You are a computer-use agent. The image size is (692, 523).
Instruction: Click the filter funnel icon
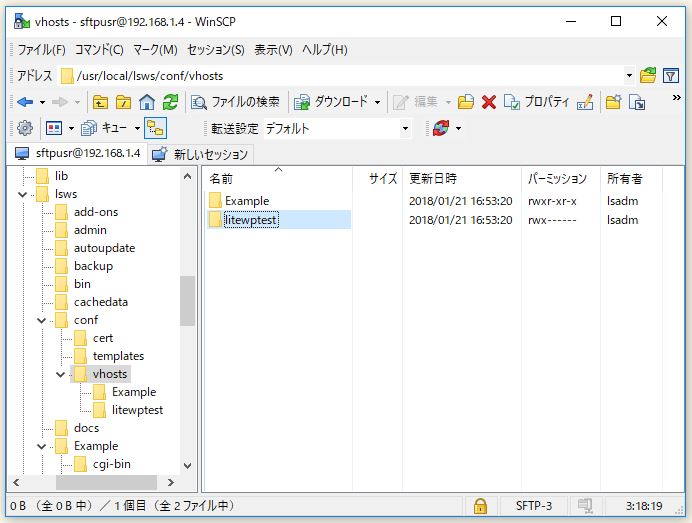[671, 76]
